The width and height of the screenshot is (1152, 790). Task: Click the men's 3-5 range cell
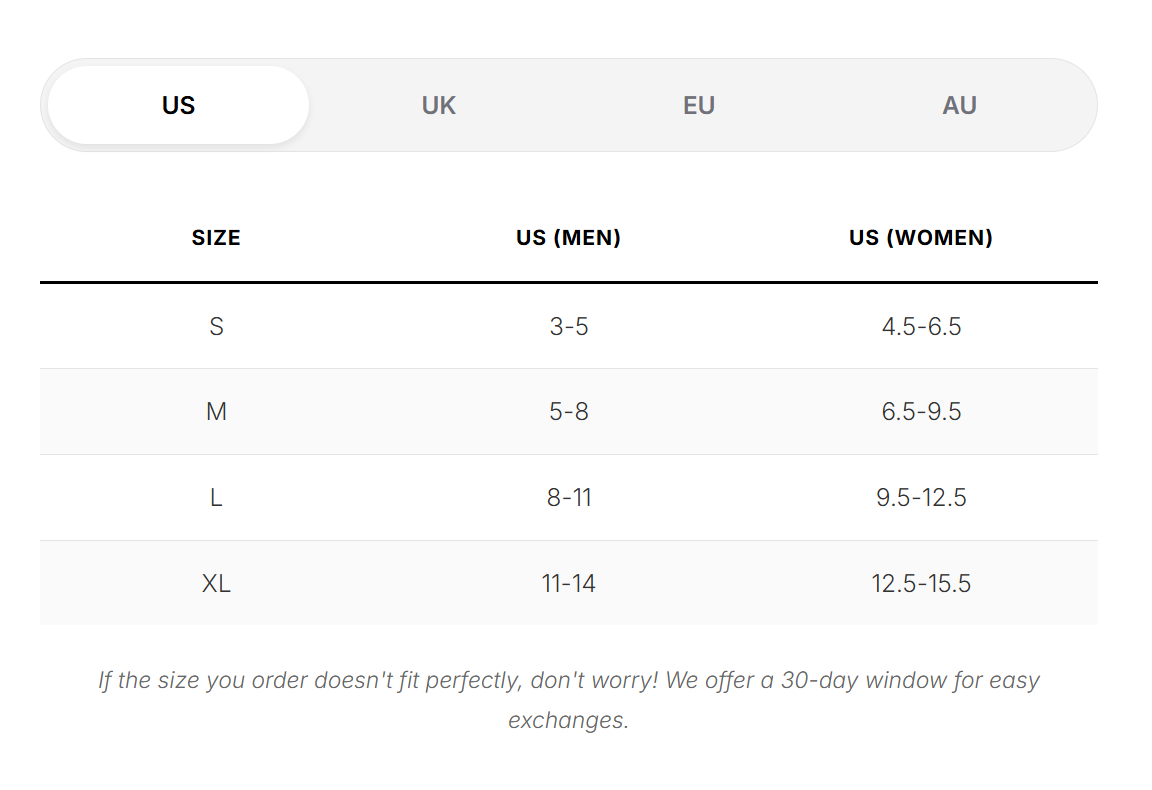click(x=569, y=326)
